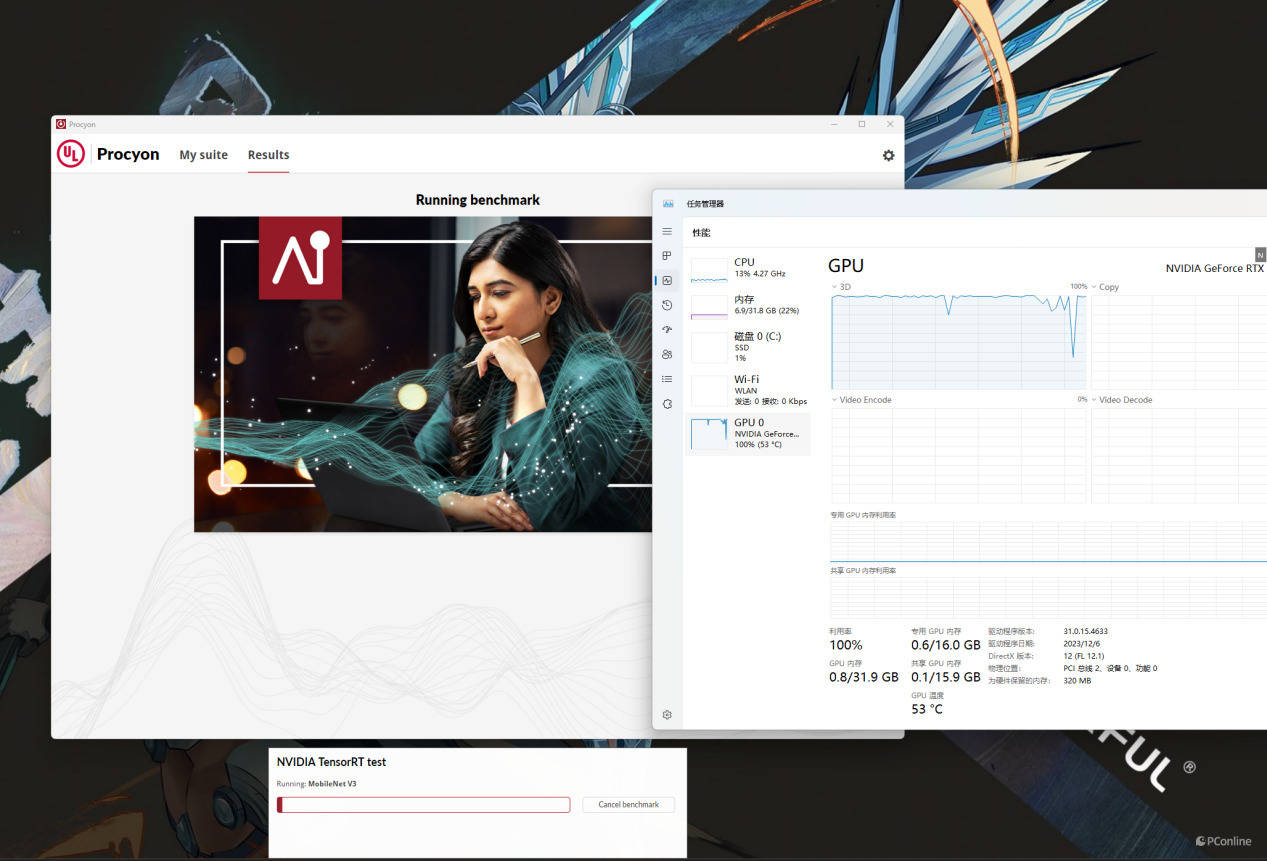This screenshot has height=861, width=1267.
Task: Click Cancel benchmark button
Action: point(628,805)
